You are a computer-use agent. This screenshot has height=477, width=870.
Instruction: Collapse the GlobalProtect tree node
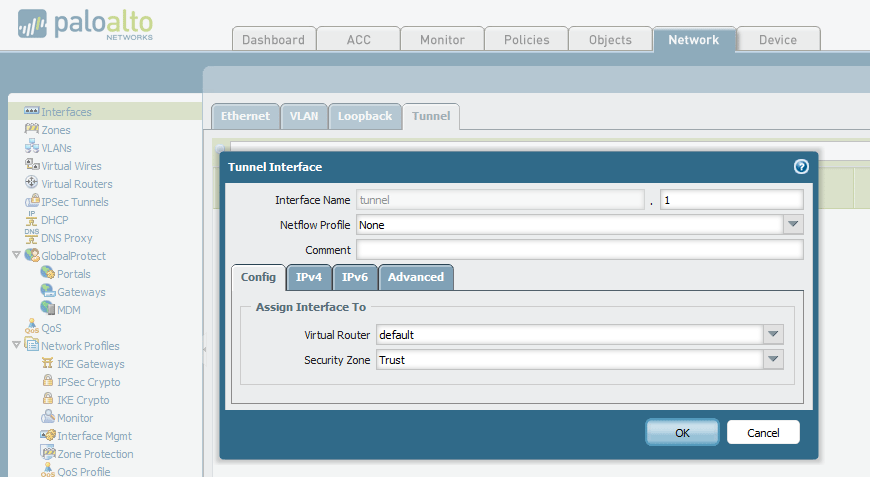[16, 256]
